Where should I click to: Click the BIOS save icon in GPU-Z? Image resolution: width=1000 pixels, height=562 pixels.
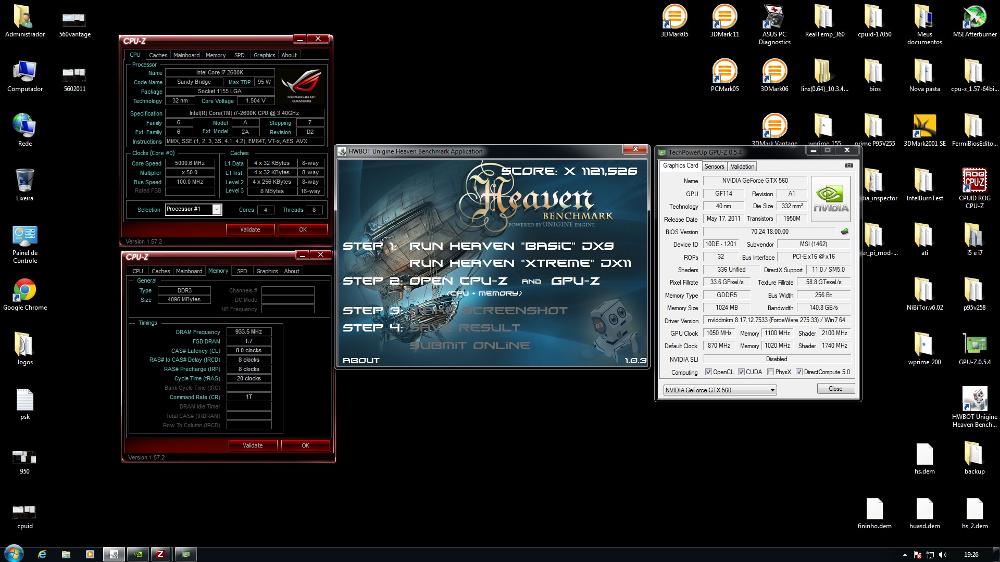click(x=844, y=232)
